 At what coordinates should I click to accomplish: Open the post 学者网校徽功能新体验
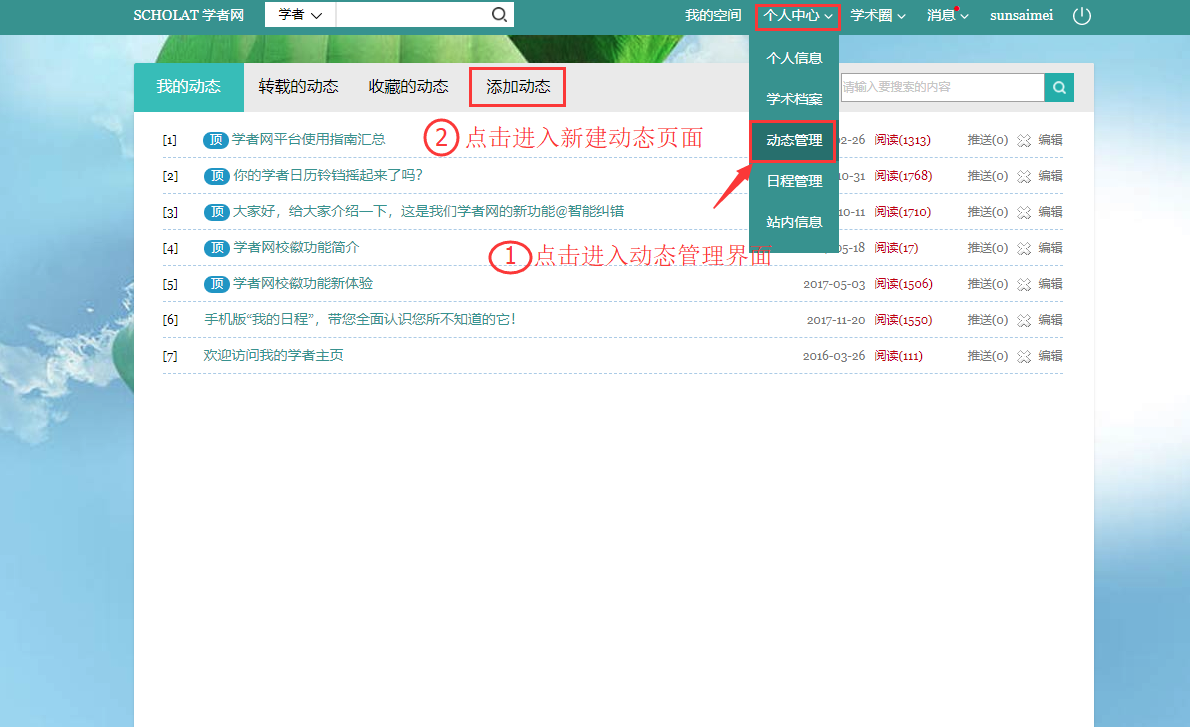(x=303, y=284)
